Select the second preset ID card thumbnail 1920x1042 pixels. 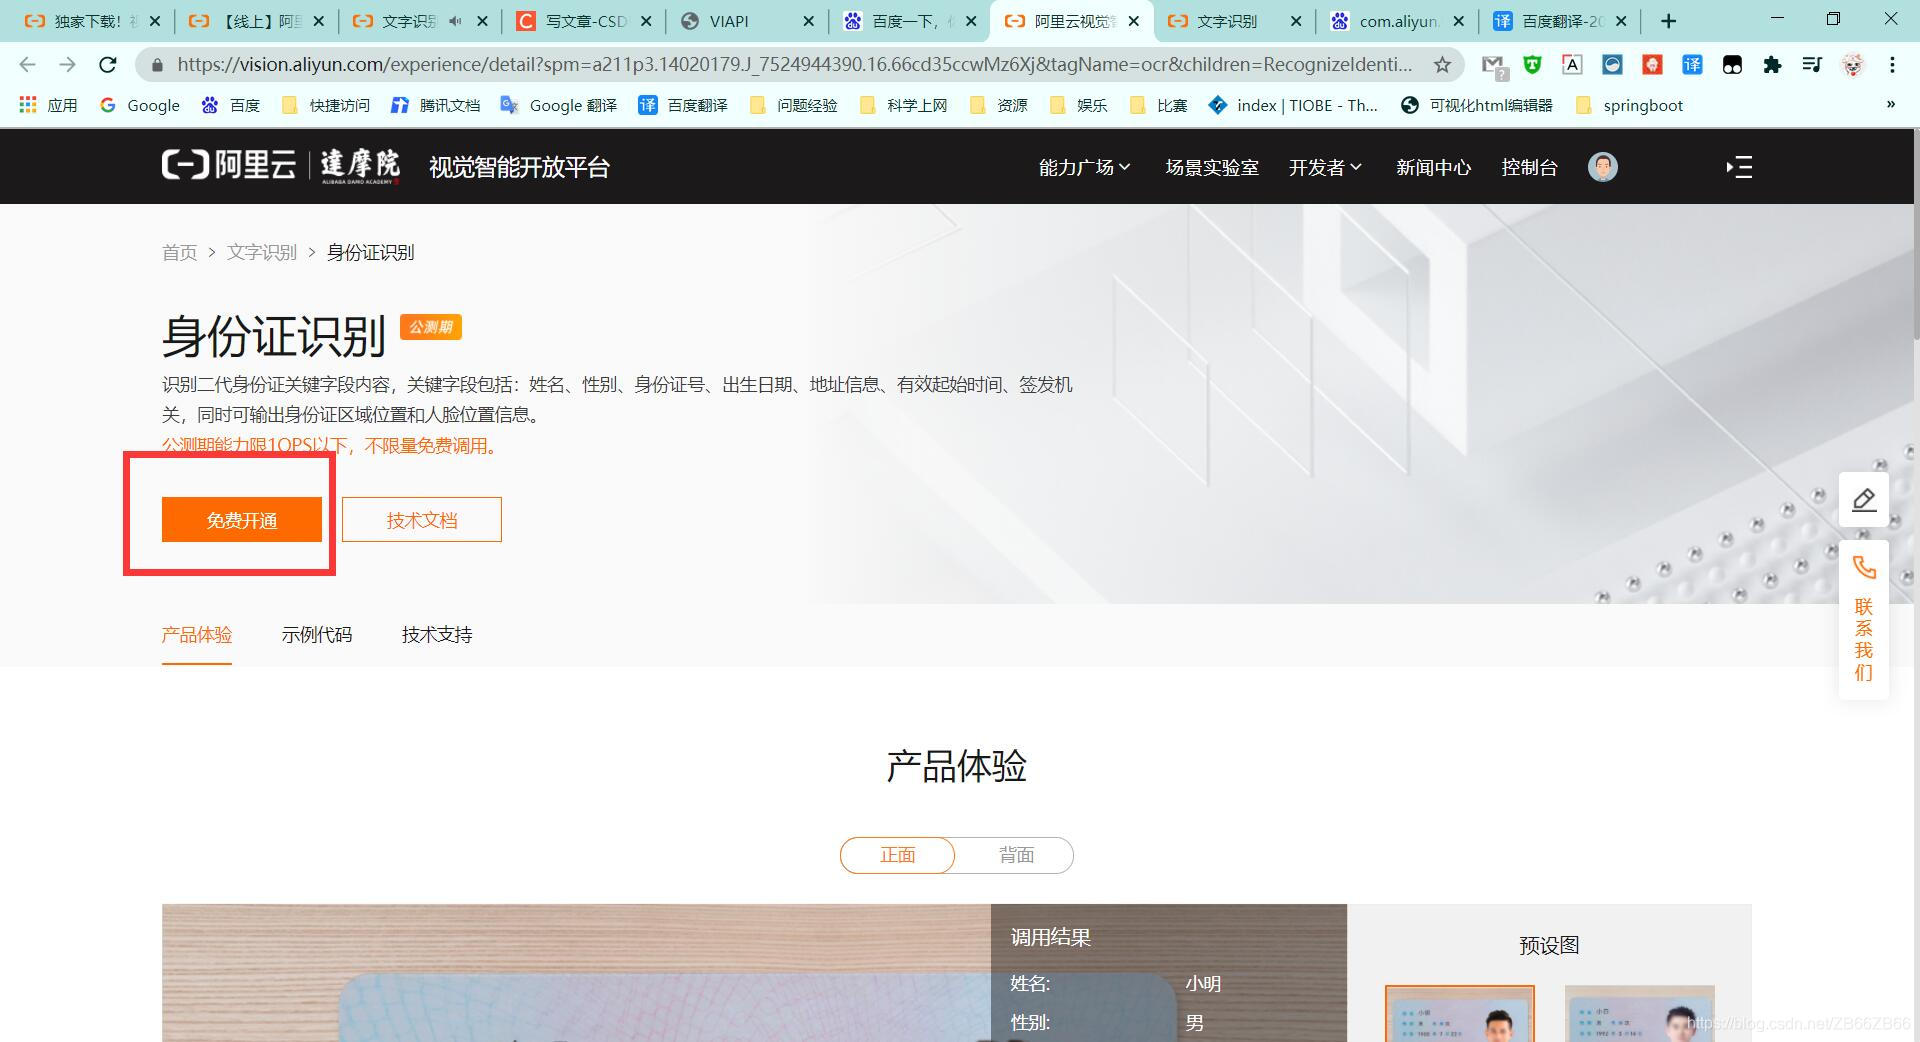(x=1640, y=1014)
